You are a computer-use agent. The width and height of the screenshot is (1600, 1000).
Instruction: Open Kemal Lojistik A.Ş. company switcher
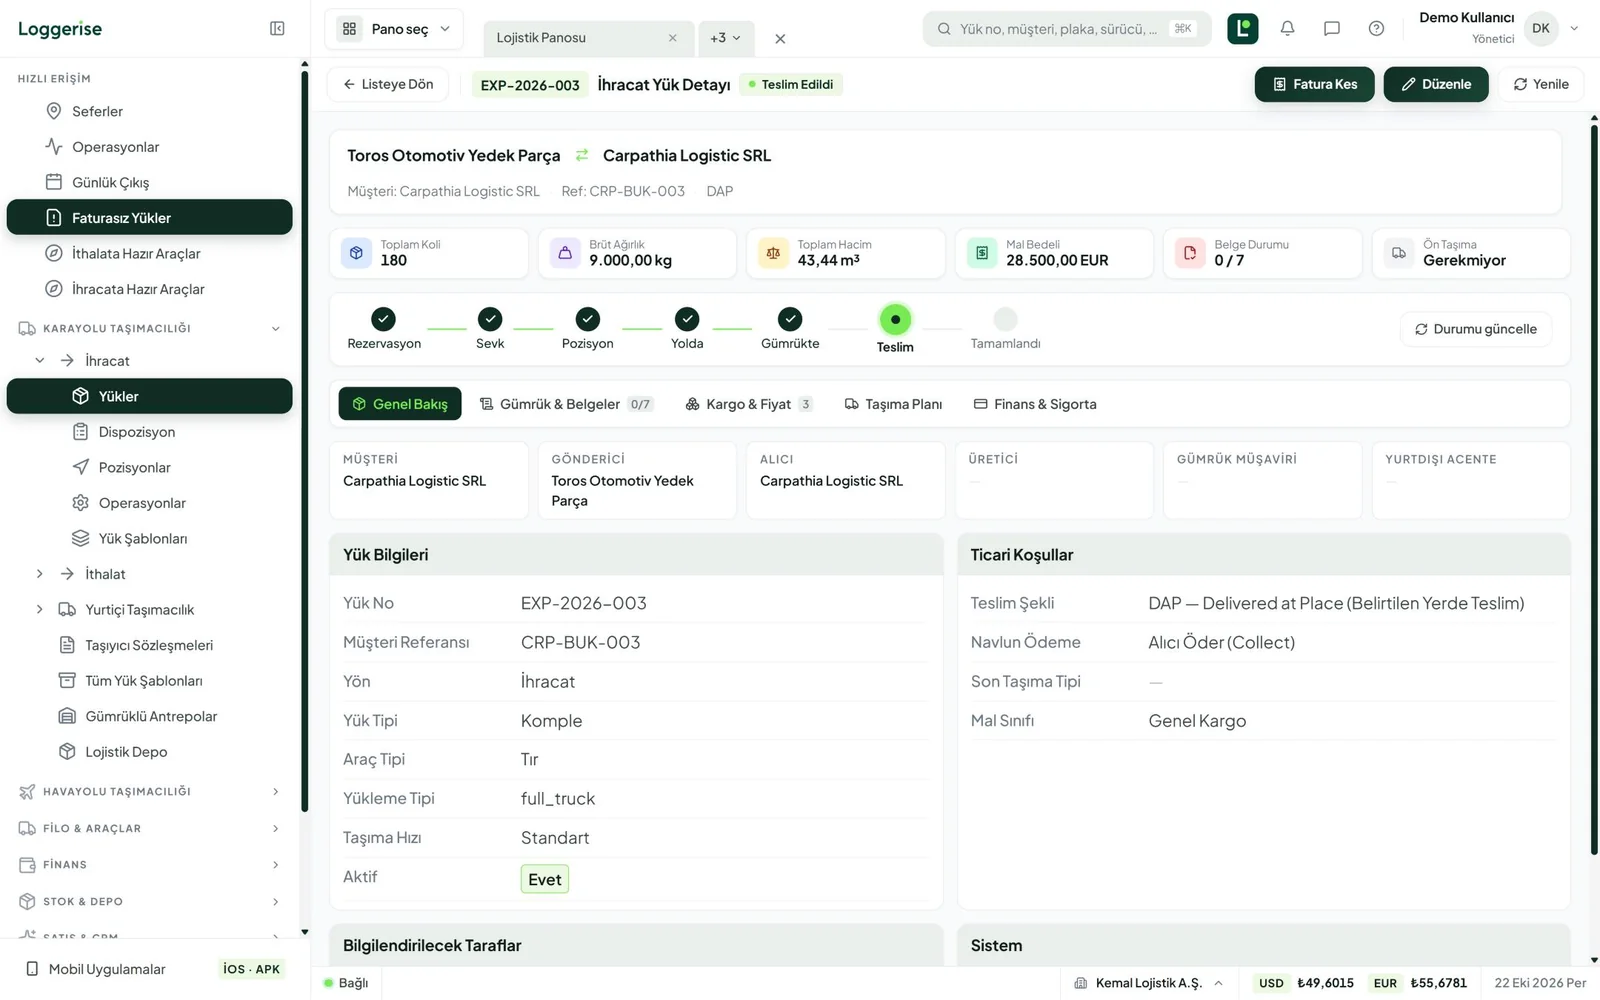(x=1149, y=983)
